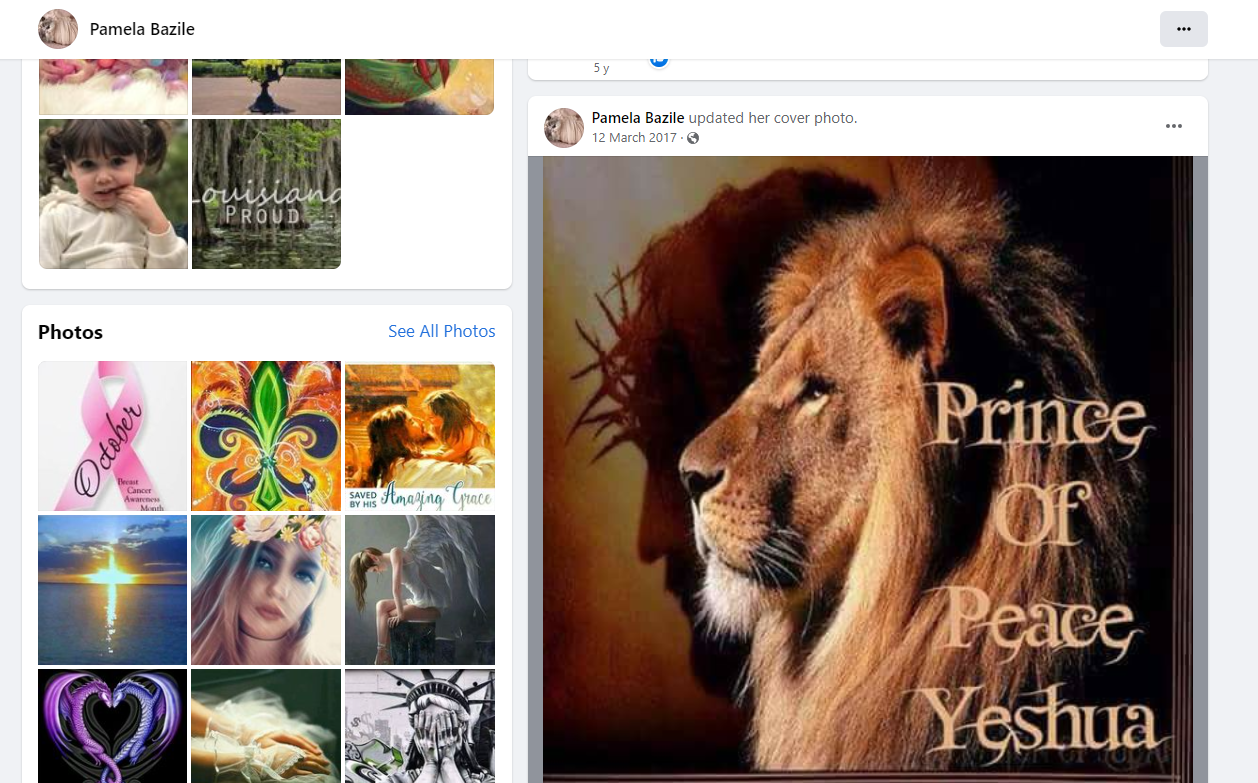Open the Louisiana Proud swamp photo
Screen dimensions: 1258x783
pos(266,194)
